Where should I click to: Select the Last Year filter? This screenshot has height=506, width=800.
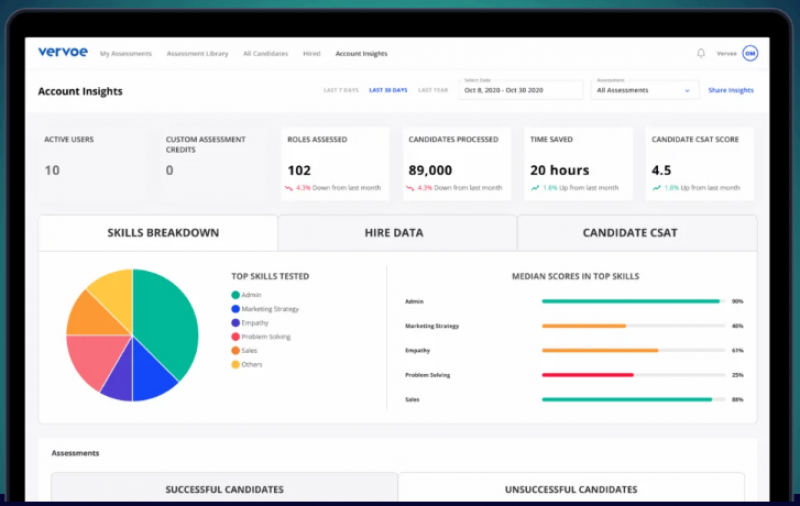[433, 90]
